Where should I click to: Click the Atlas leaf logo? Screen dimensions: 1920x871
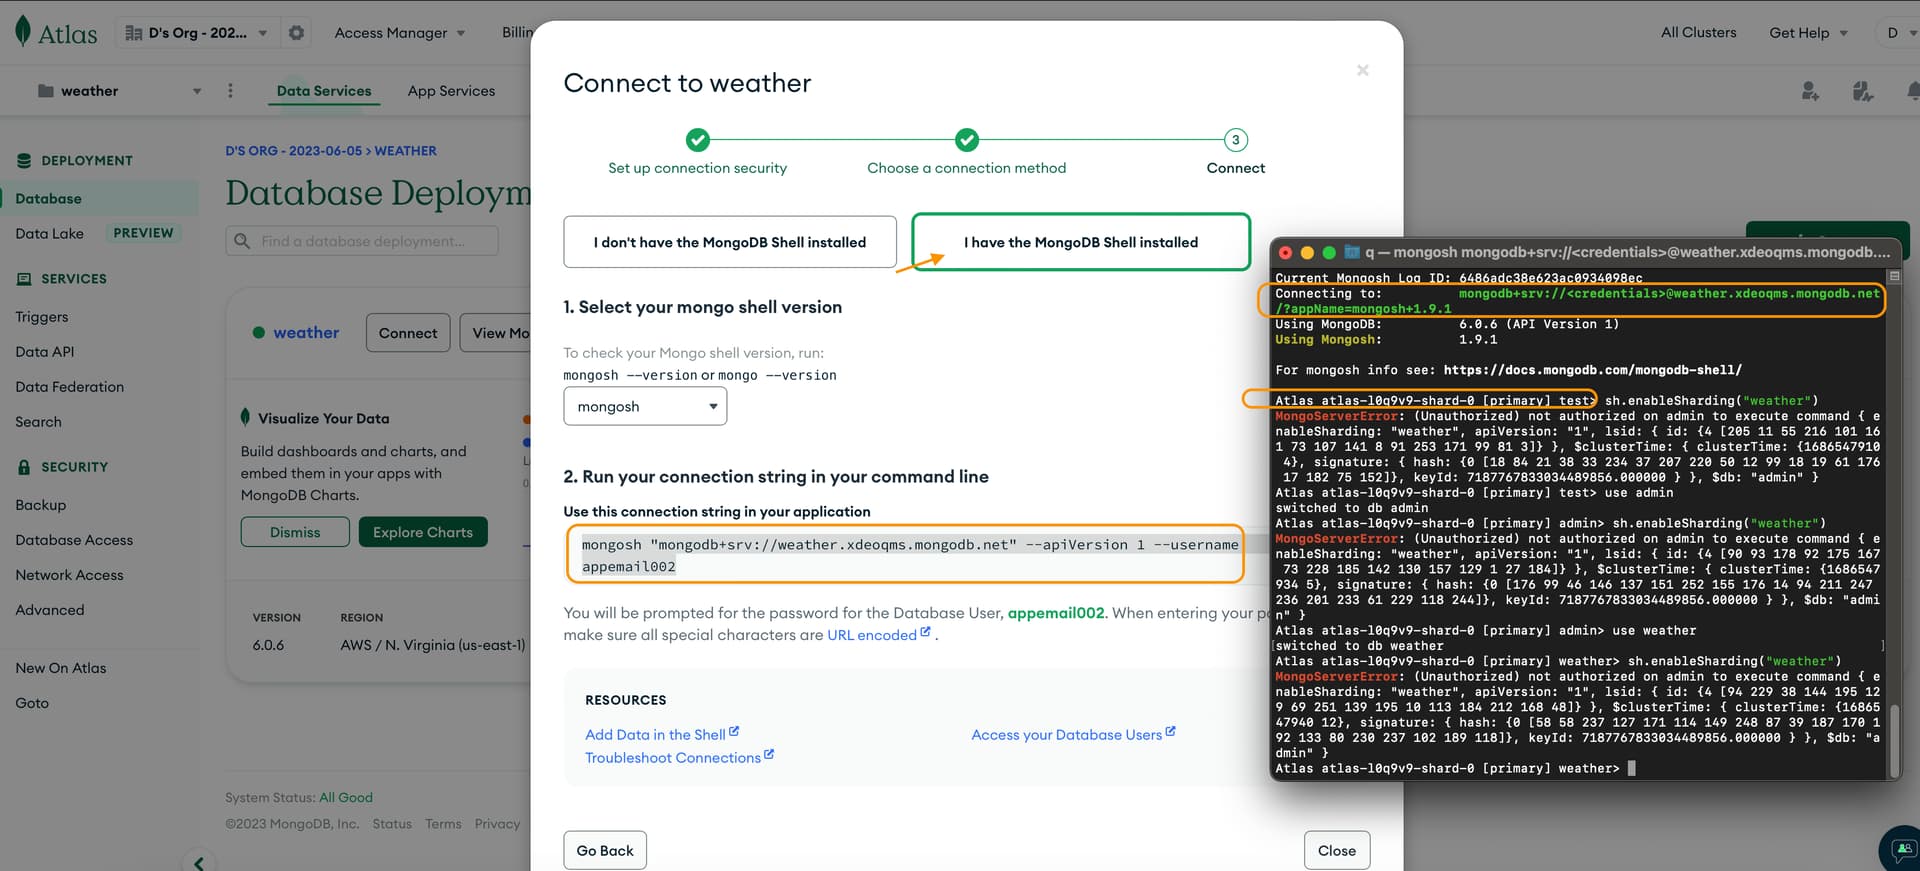(x=24, y=32)
